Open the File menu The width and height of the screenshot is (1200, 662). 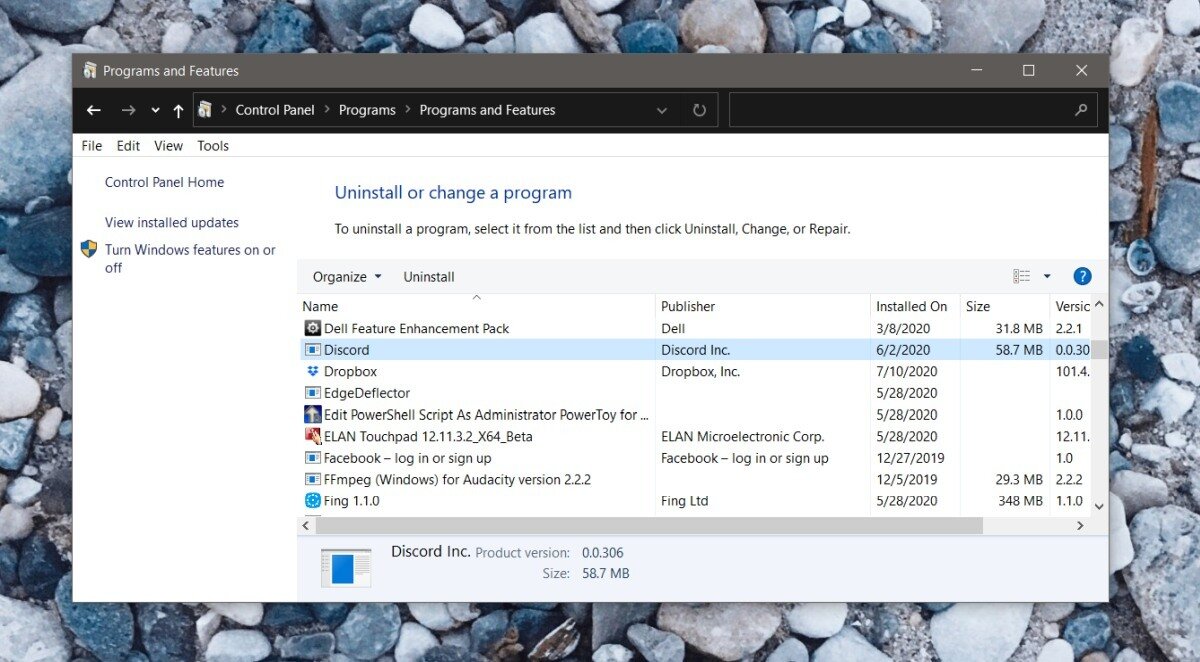91,146
